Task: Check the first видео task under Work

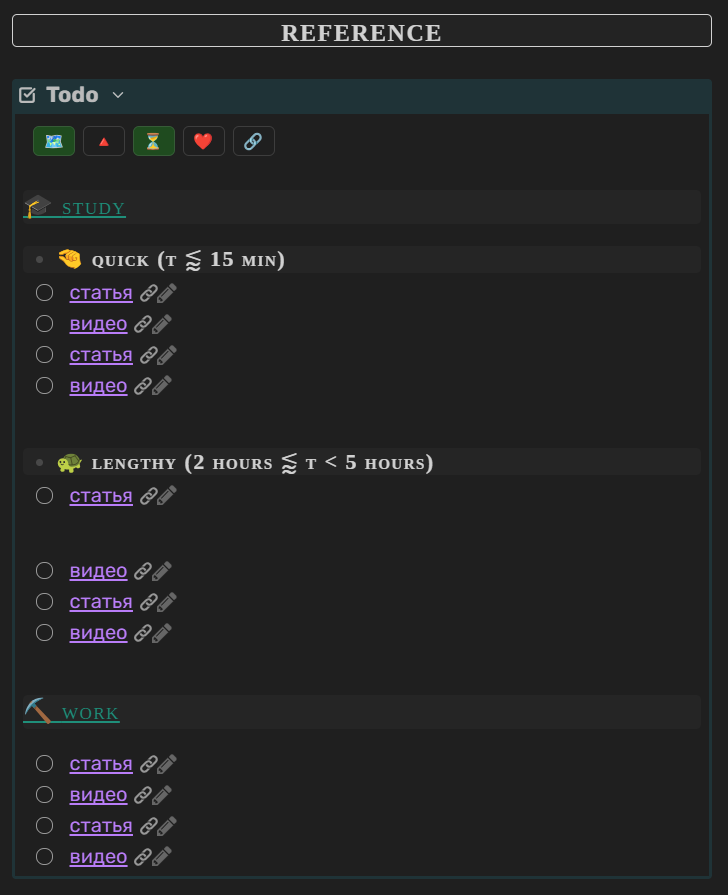Action: tap(44, 795)
